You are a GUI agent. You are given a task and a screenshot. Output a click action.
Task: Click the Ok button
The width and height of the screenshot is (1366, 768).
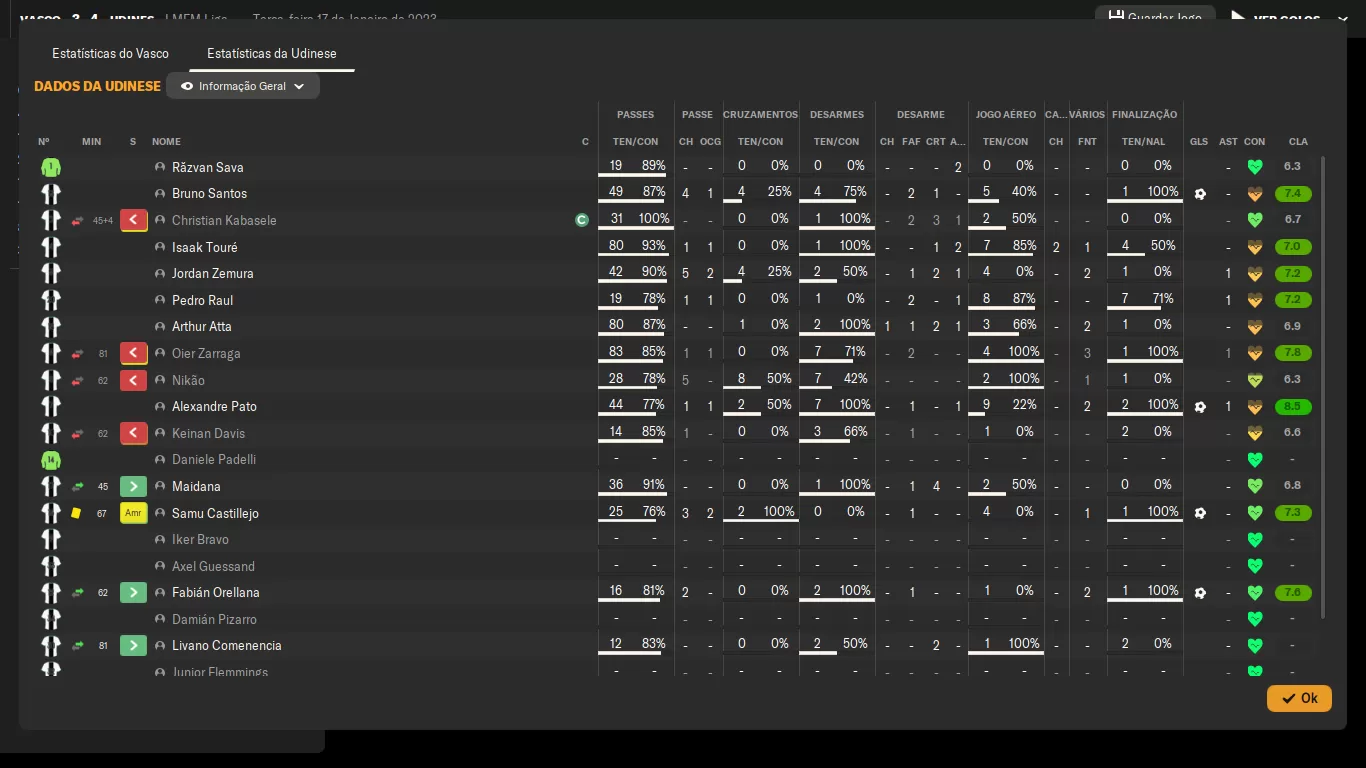pos(1299,698)
